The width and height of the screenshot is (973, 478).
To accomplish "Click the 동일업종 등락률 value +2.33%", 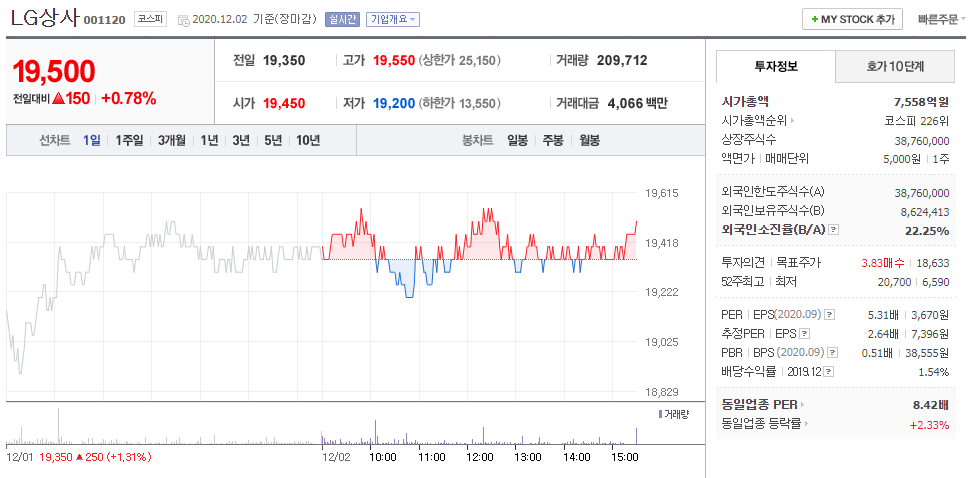I will pos(930,425).
